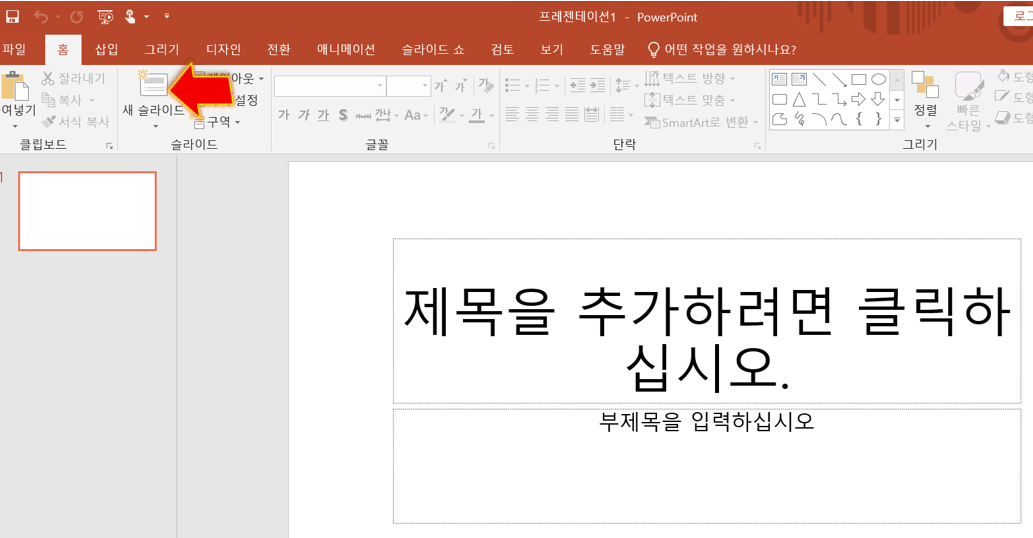Switch to the 그리기 tab
The image size is (1033, 538).
click(161, 49)
